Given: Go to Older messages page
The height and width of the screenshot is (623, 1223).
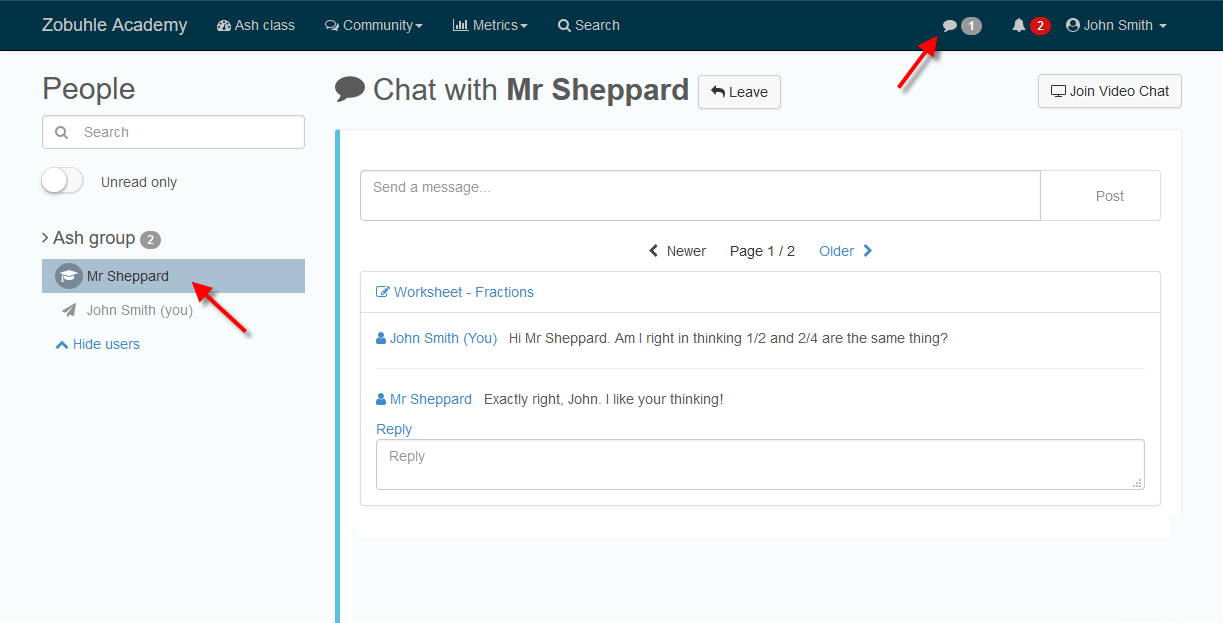Looking at the screenshot, I should pos(846,251).
